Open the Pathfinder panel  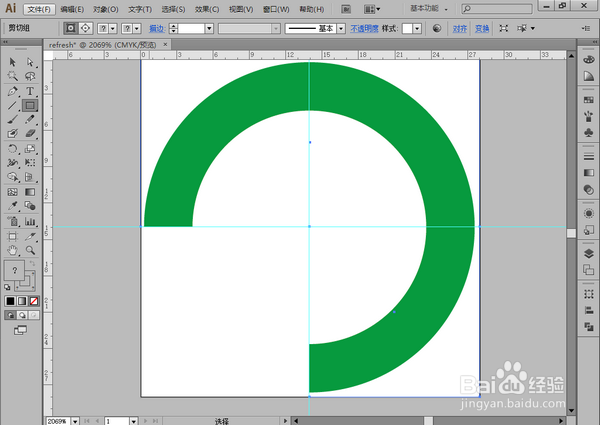pos(589,327)
